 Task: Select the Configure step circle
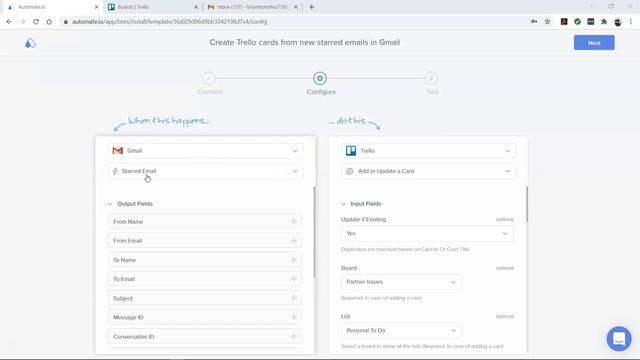[320, 78]
